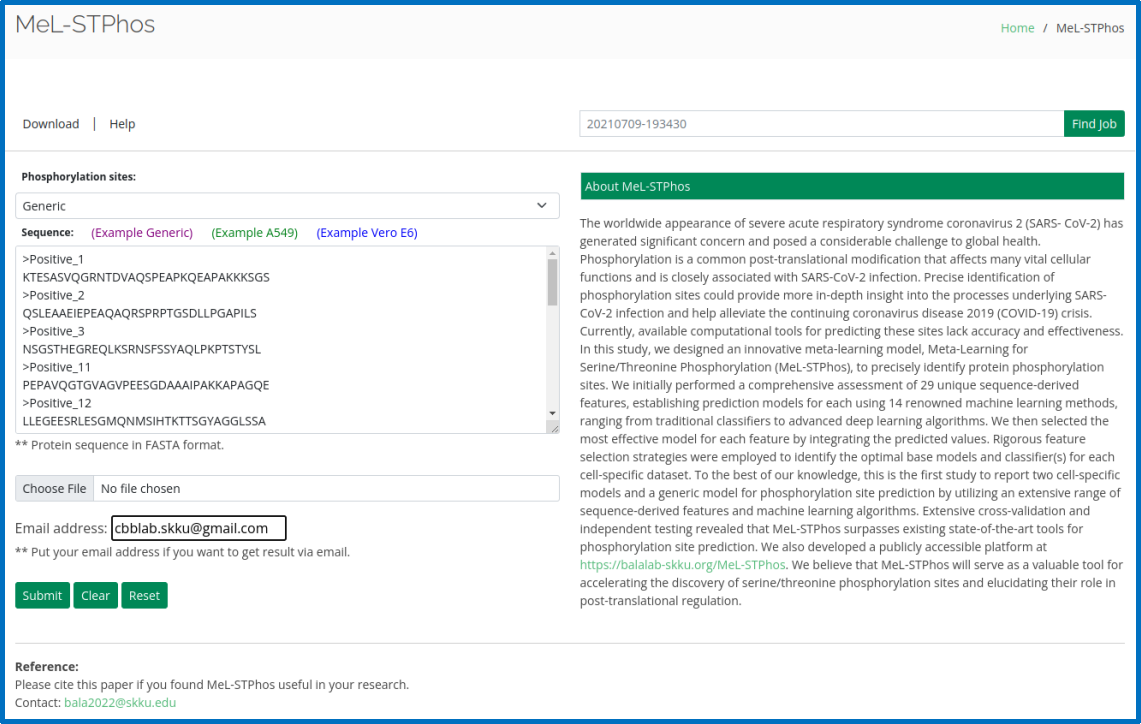Open the Download menu link
Image resolution: width=1141 pixels, height=724 pixels.
coord(51,124)
